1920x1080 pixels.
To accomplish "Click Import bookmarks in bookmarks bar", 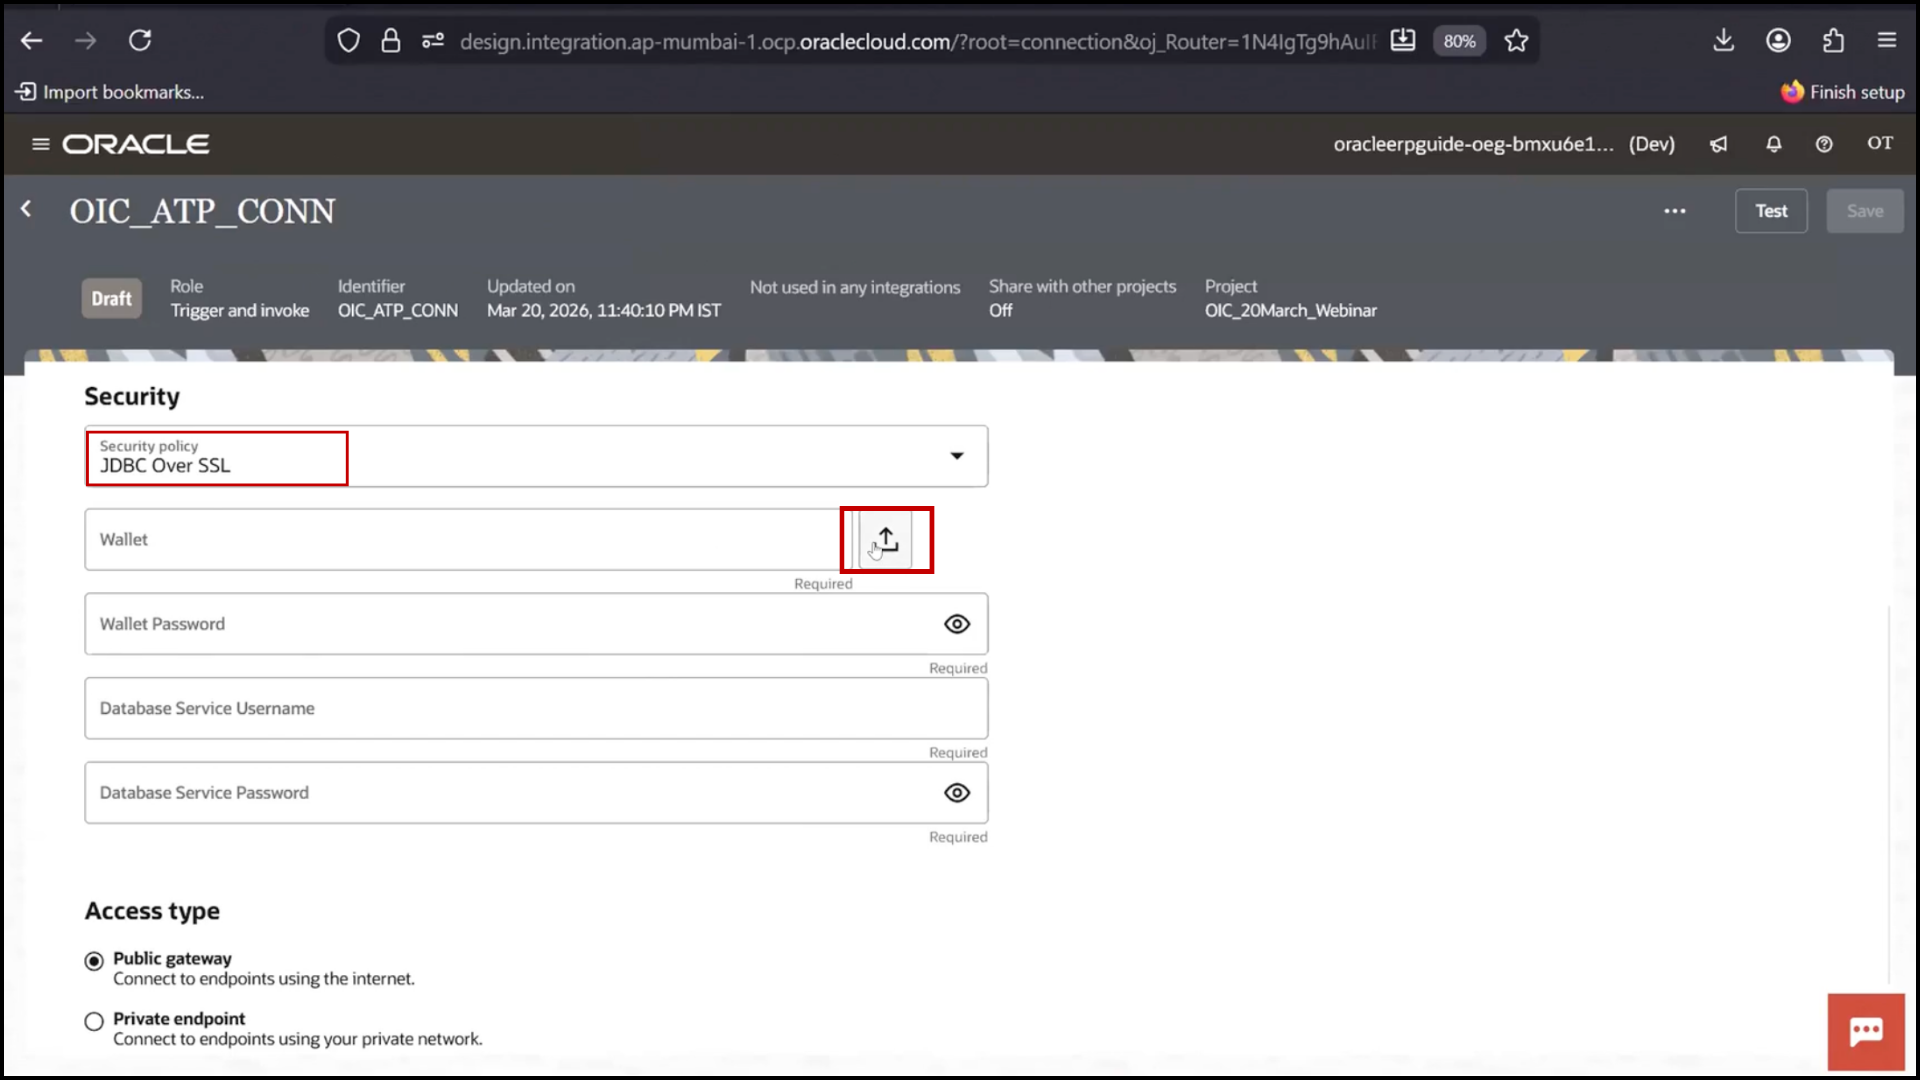I will (x=110, y=92).
